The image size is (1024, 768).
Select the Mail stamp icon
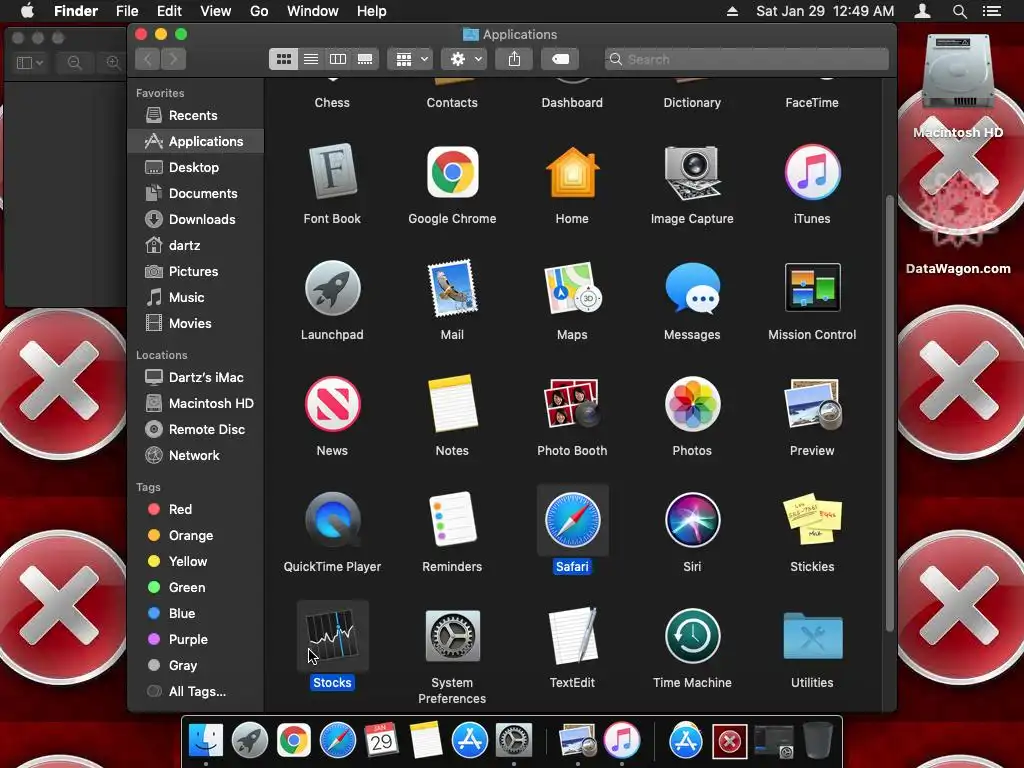[x=452, y=288]
